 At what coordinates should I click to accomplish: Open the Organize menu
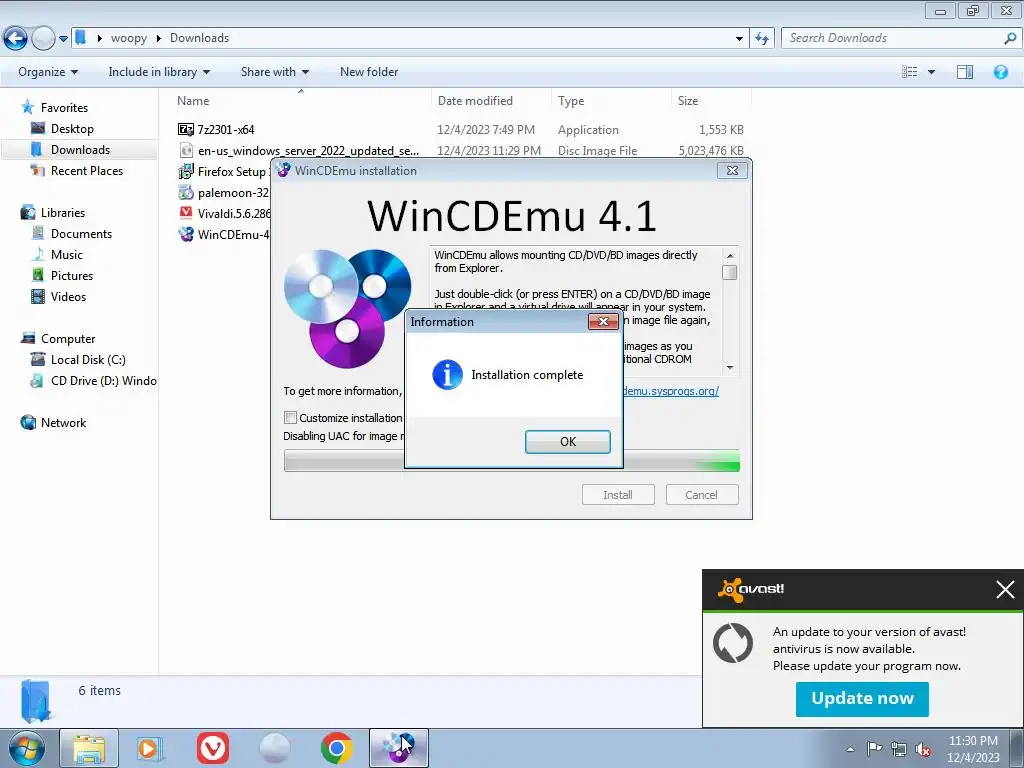point(48,72)
